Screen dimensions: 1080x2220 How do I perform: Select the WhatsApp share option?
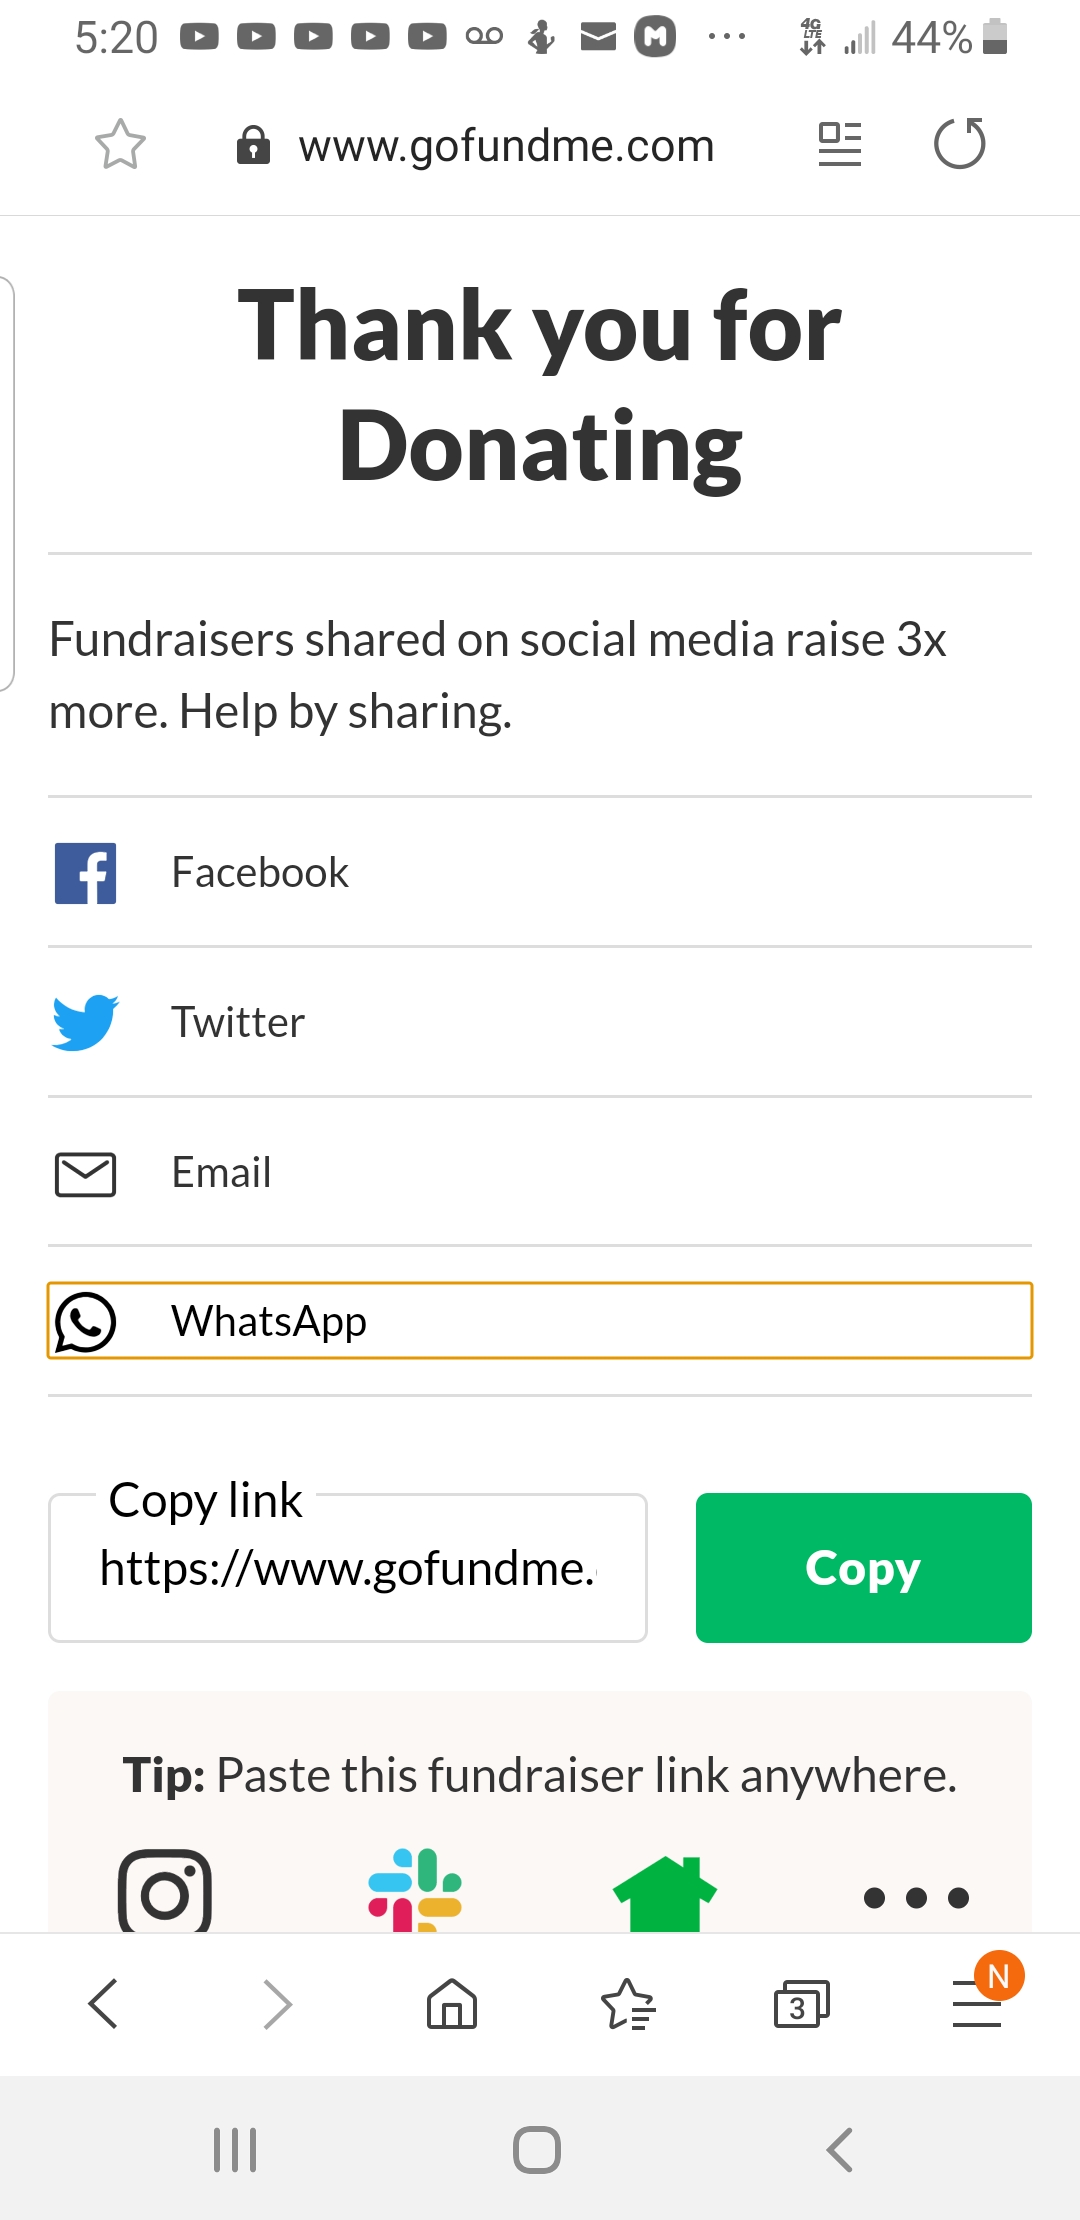[540, 1321]
